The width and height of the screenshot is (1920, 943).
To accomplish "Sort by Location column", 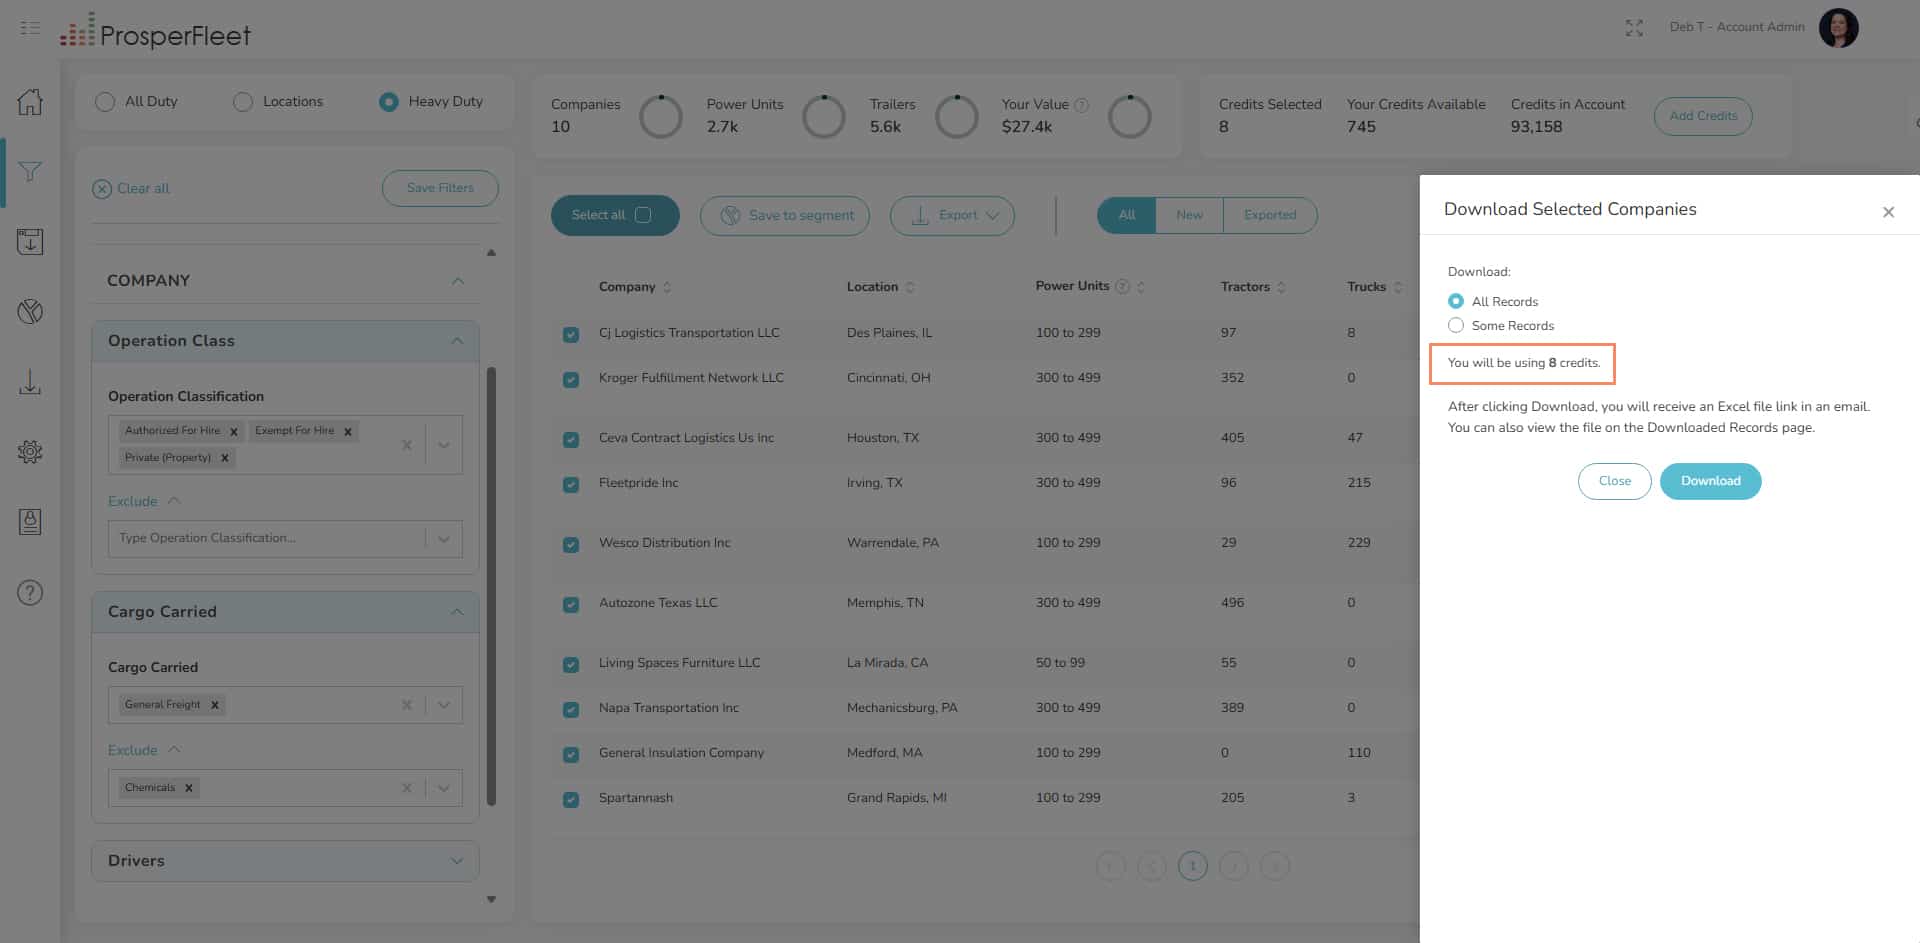I will tap(910, 287).
